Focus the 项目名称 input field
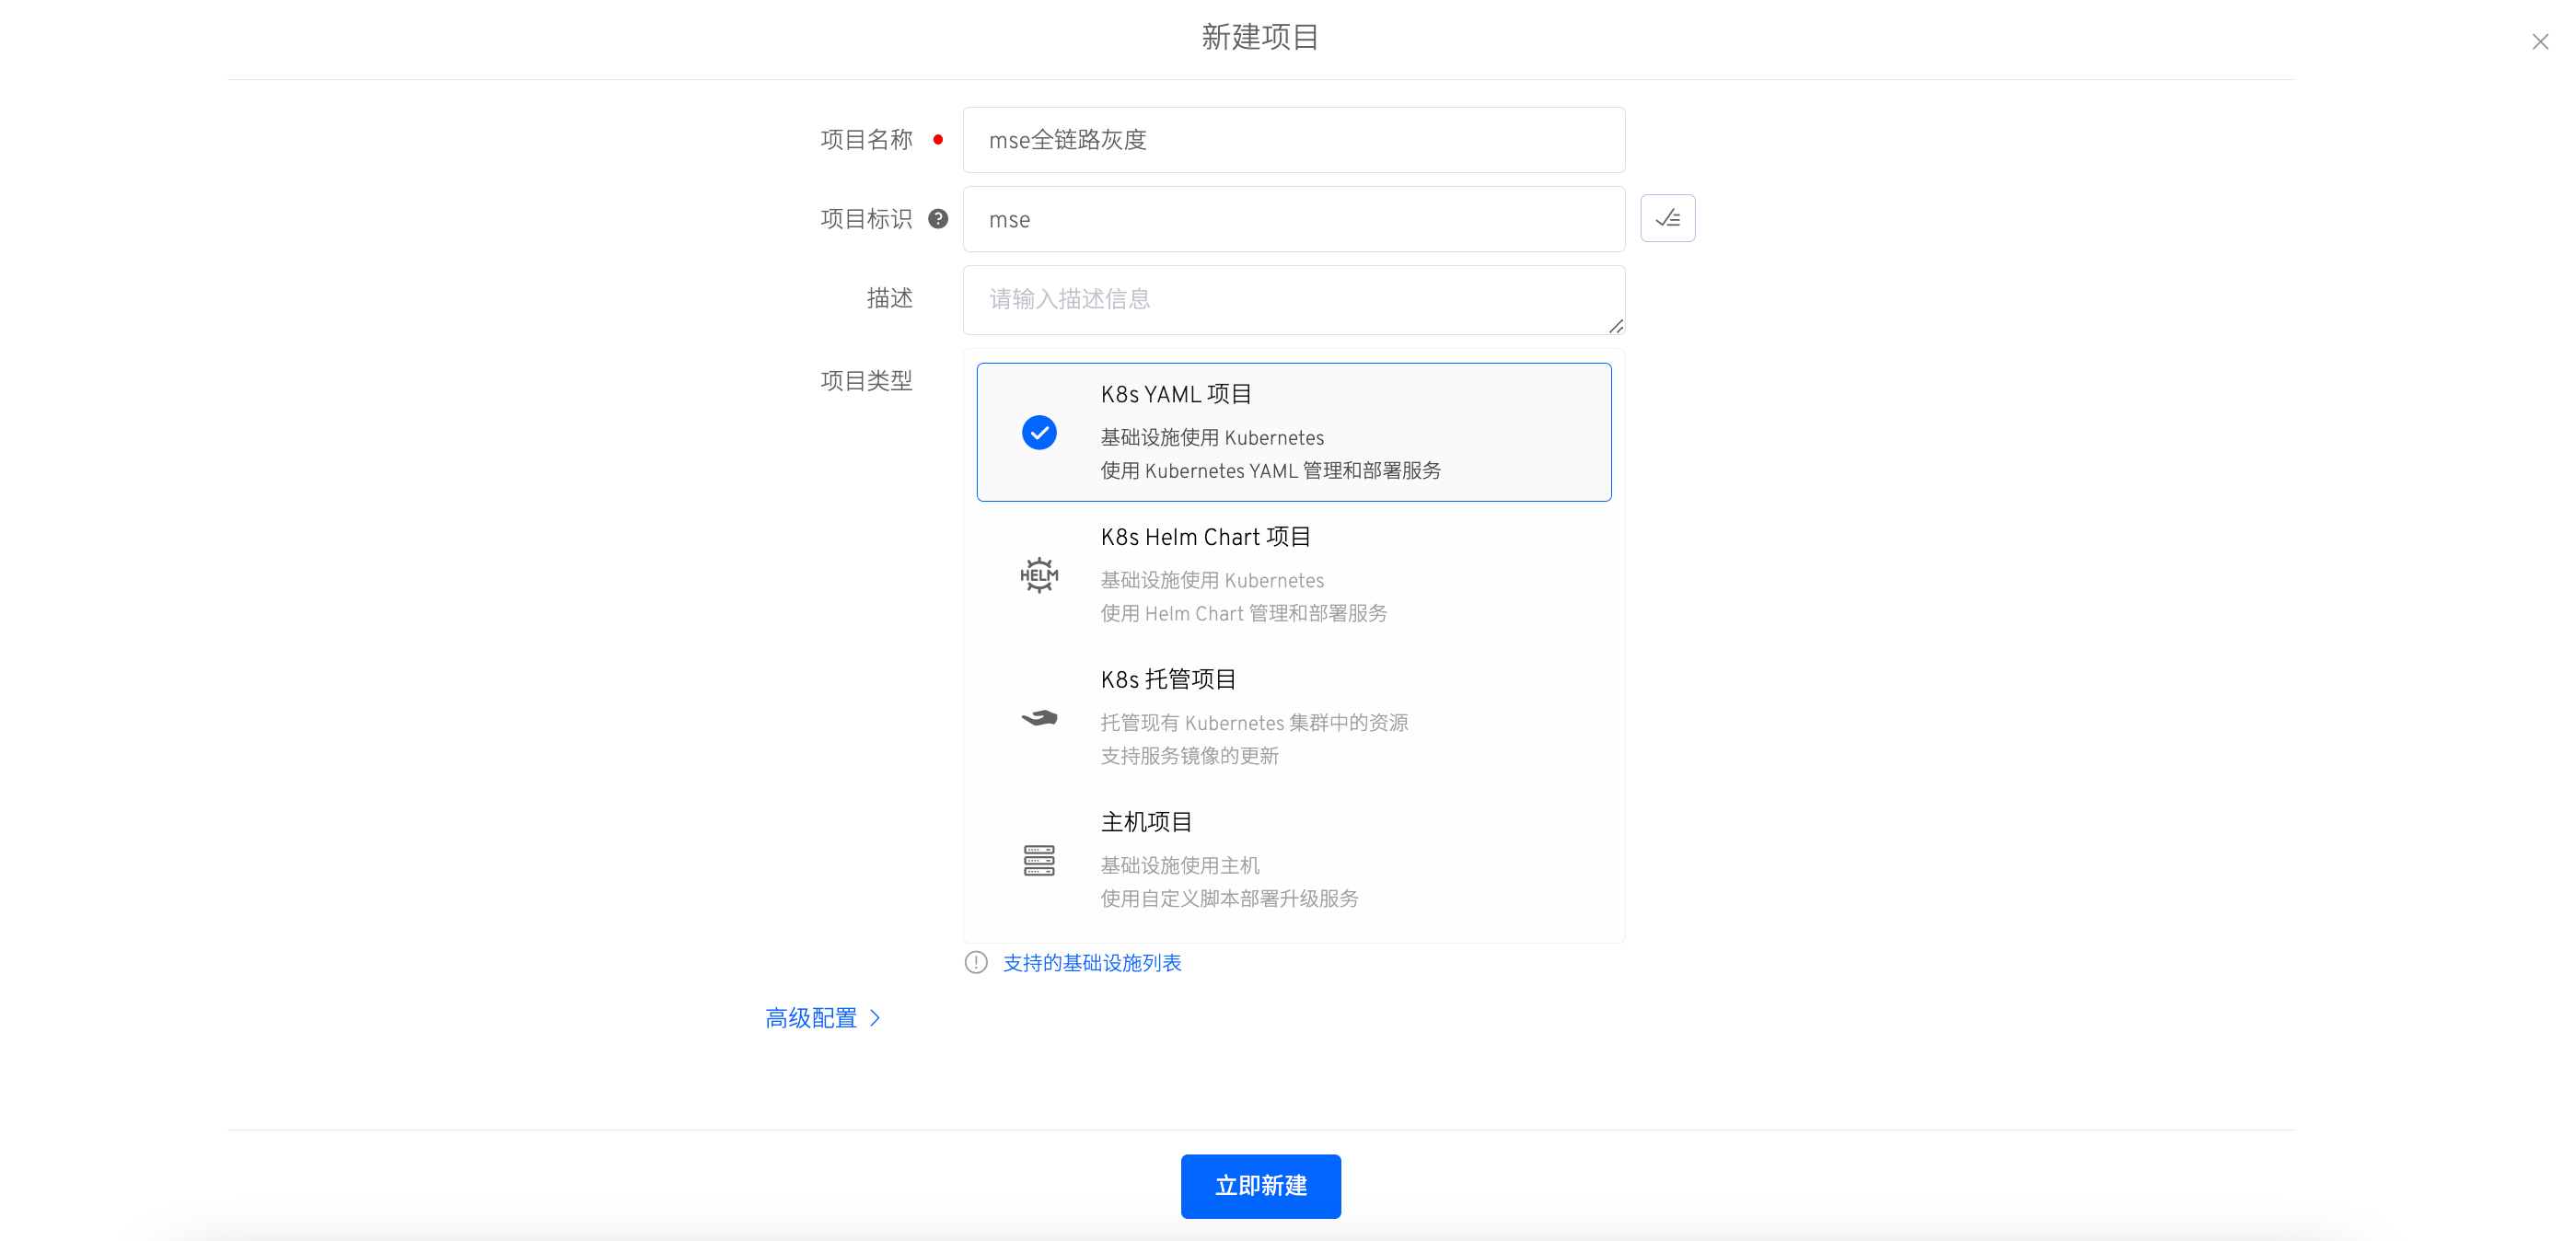 point(1293,140)
